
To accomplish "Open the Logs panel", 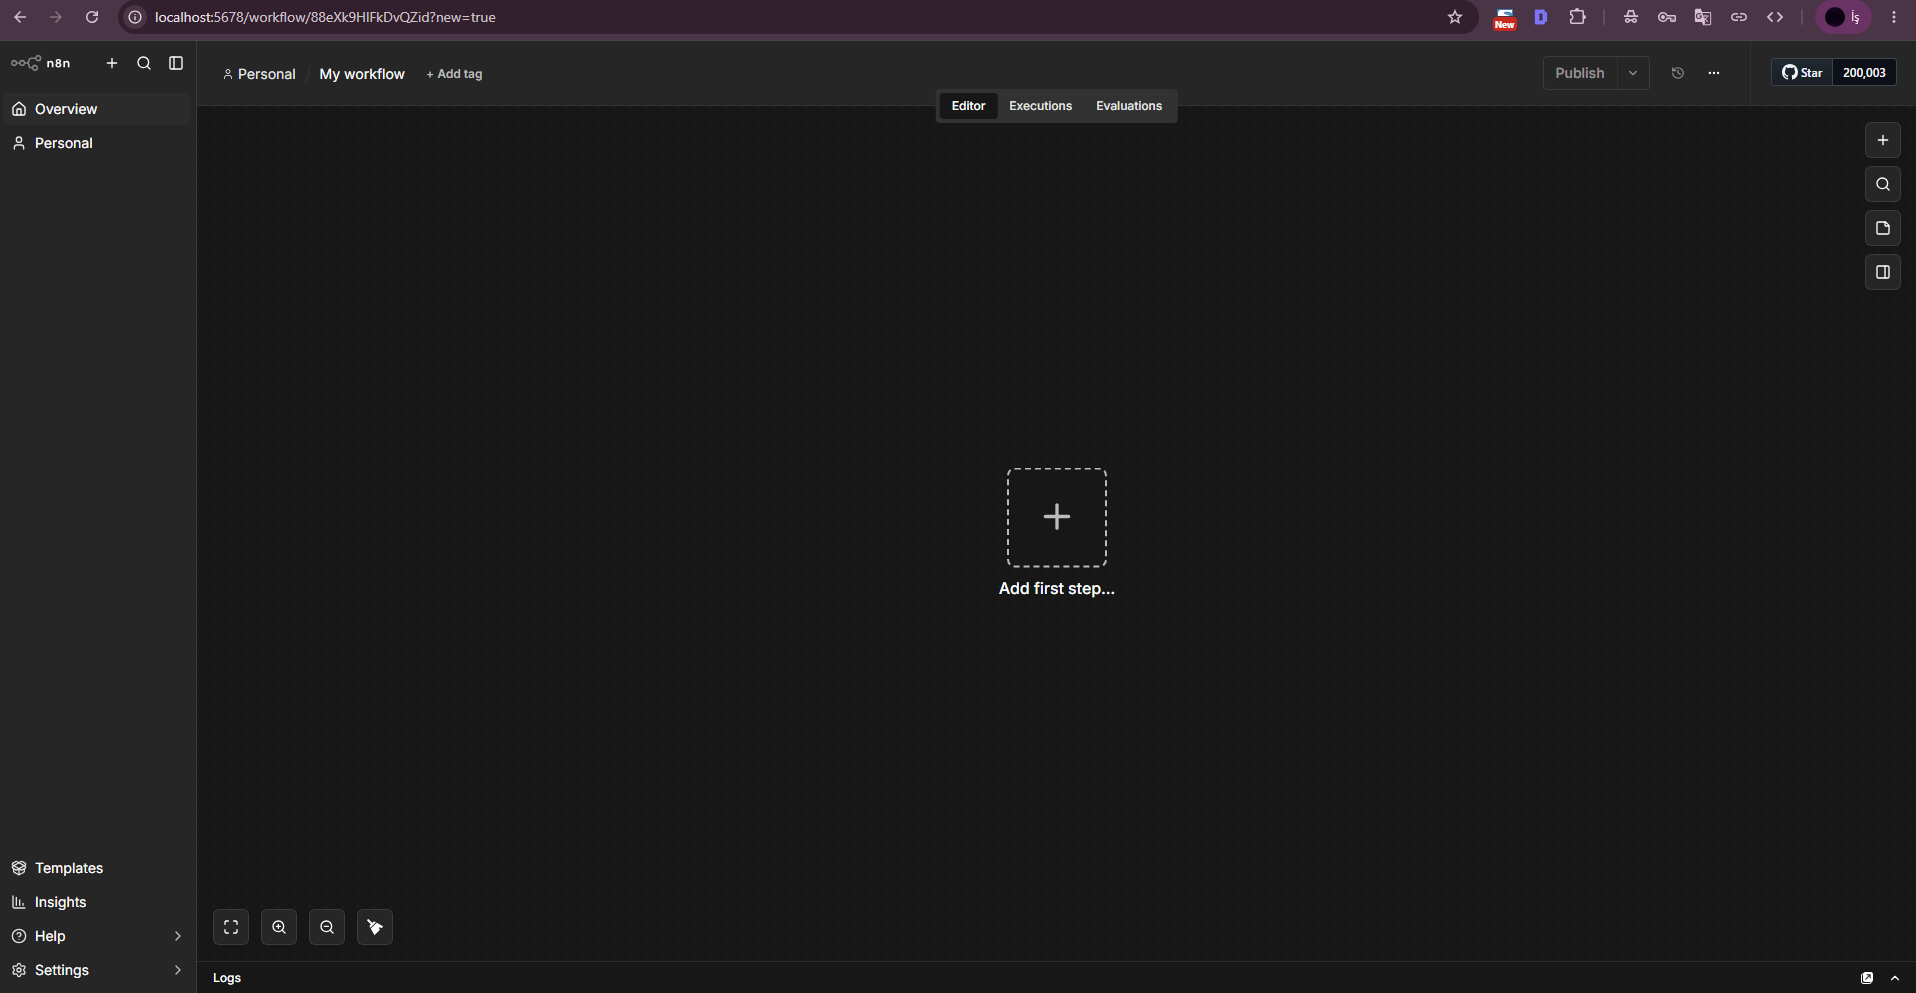I will point(227,978).
